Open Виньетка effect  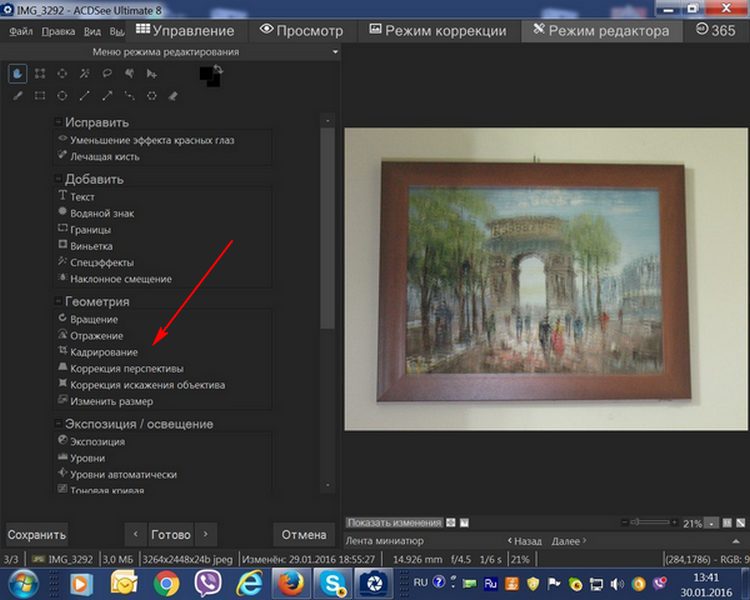pyautogui.click(x=86, y=246)
